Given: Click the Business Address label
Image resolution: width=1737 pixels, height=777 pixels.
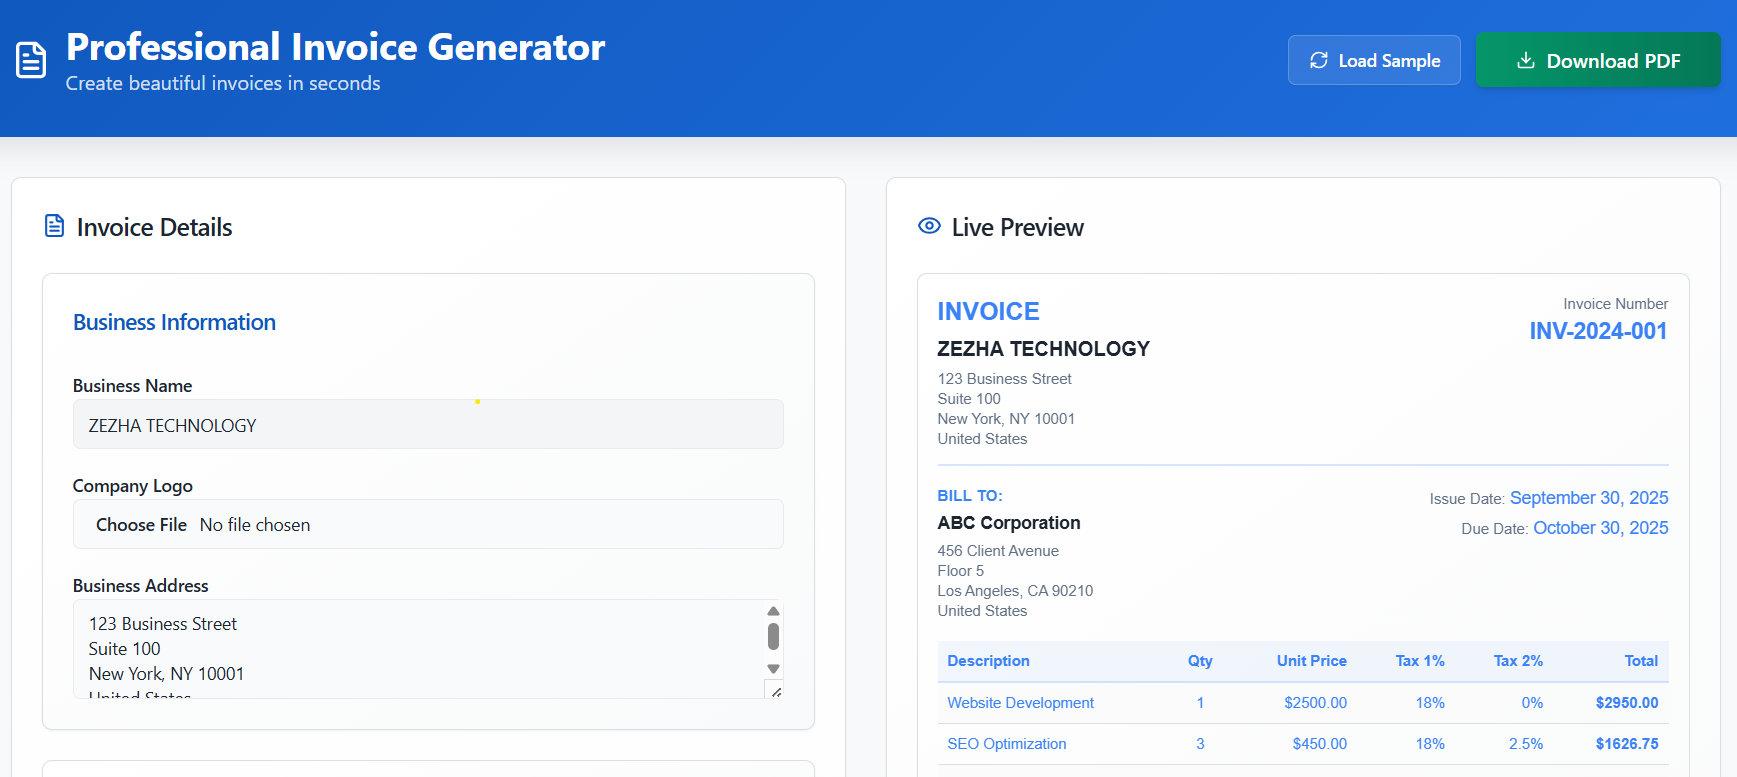Looking at the screenshot, I should pyautogui.click(x=141, y=586).
